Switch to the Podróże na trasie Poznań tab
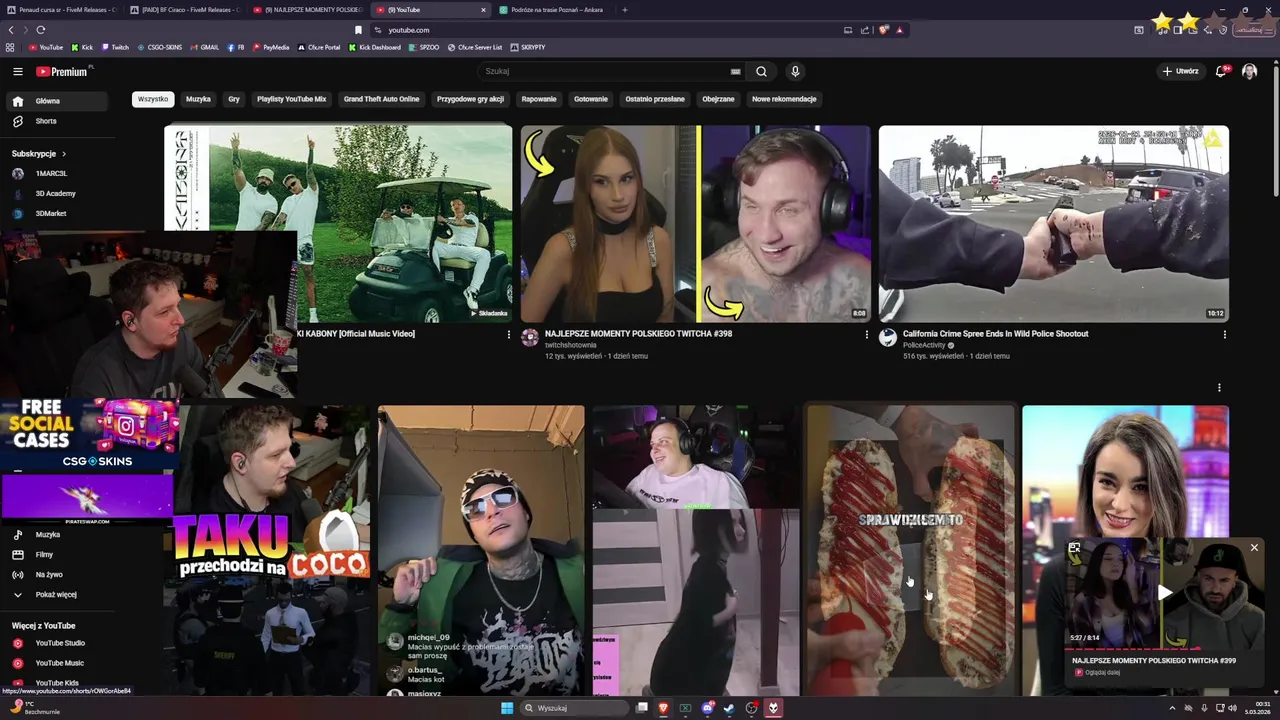1280x720 pixels. click(x=554, y=10)
